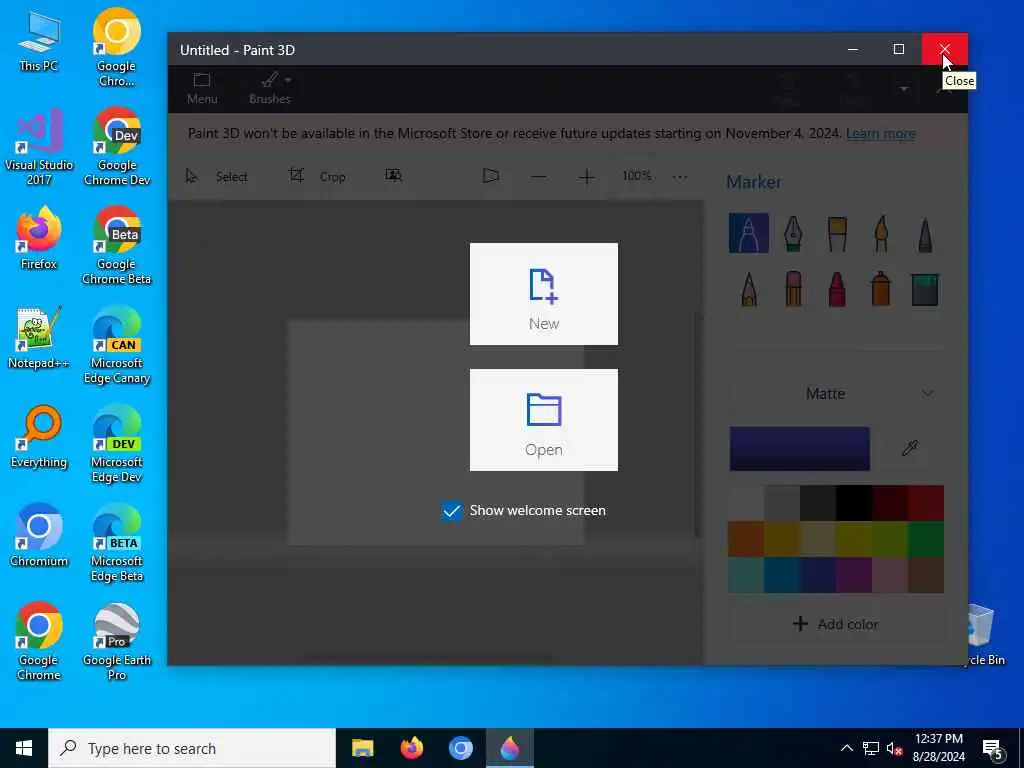Select the Spray can brush
This screenshot has height=768, width=1024.
pyautogui.click(x=880, y=288)
